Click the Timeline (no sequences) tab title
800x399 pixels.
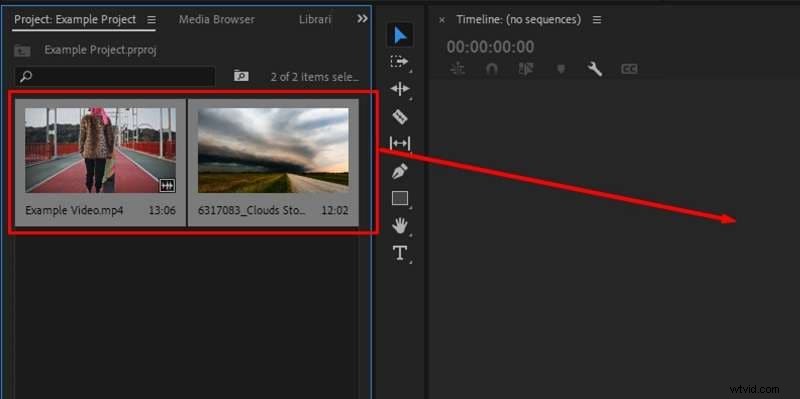[x=518, y=19]
